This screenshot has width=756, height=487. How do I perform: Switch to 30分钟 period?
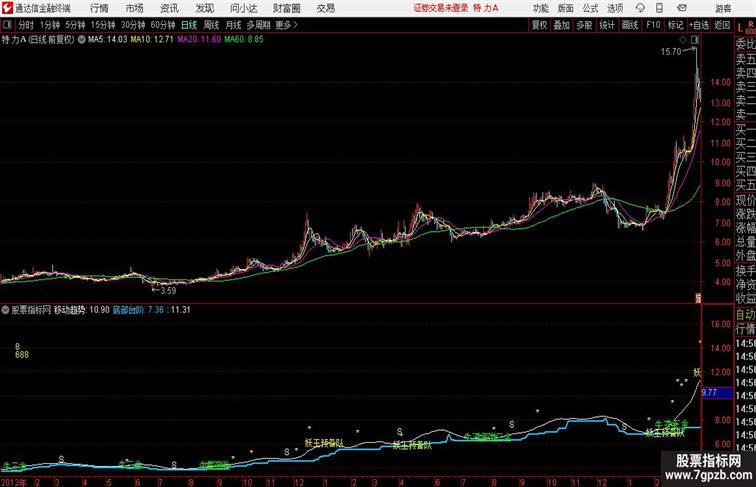133,25
